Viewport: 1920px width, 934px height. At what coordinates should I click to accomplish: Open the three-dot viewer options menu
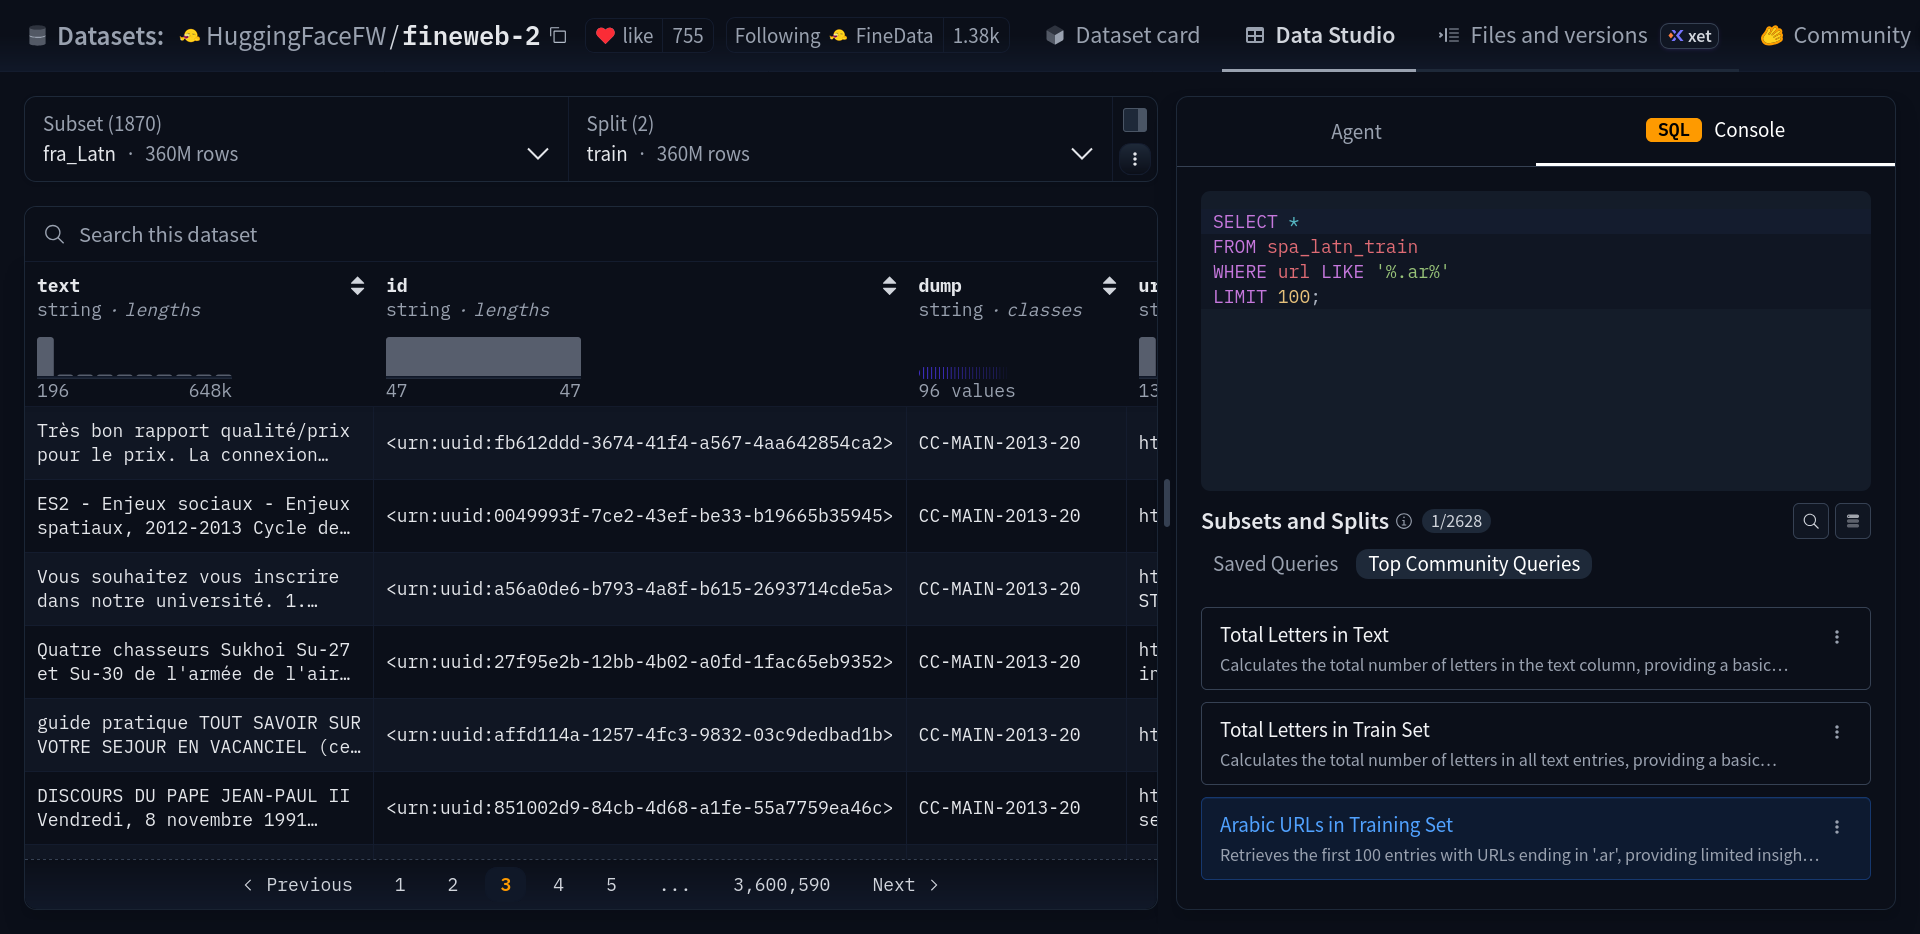tap(1134, 159)
